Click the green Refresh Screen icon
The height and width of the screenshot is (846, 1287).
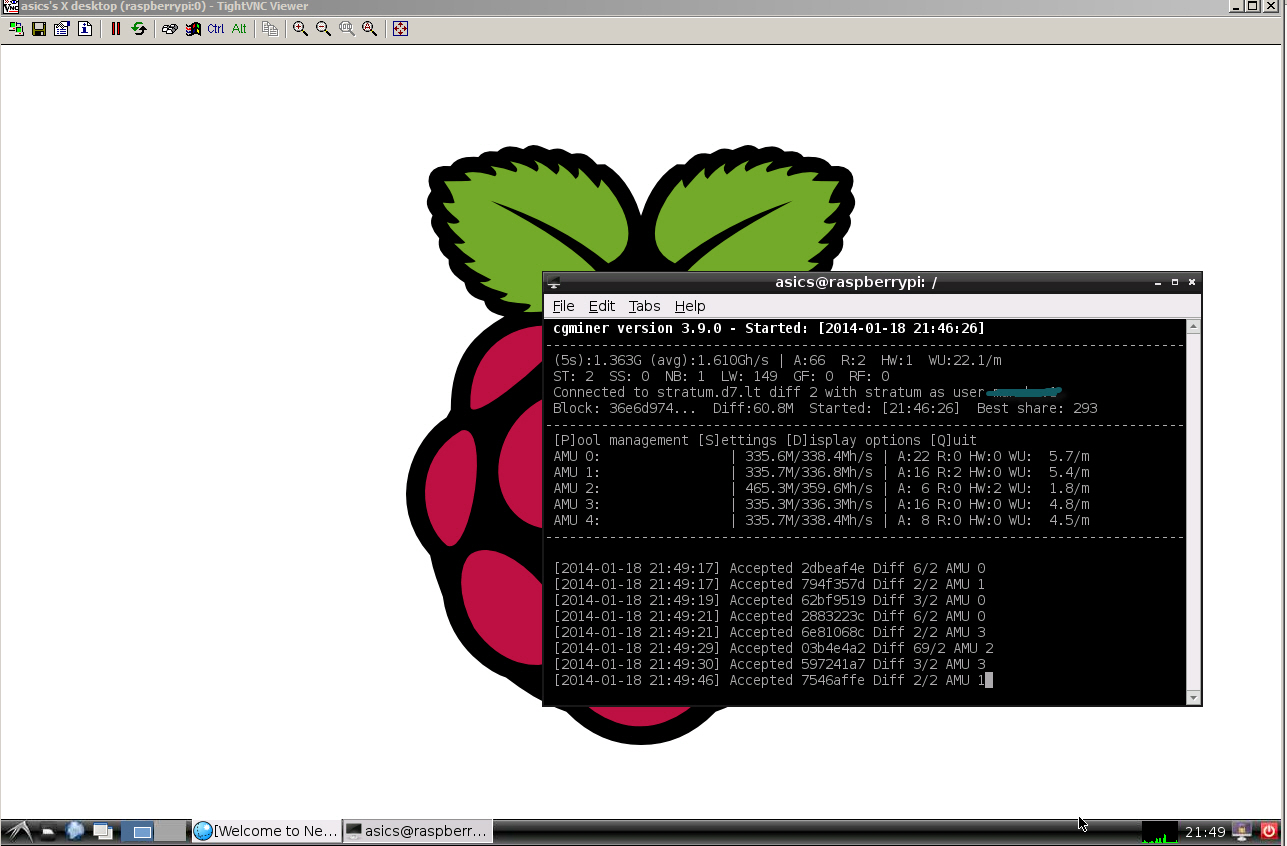coord(139,29)
